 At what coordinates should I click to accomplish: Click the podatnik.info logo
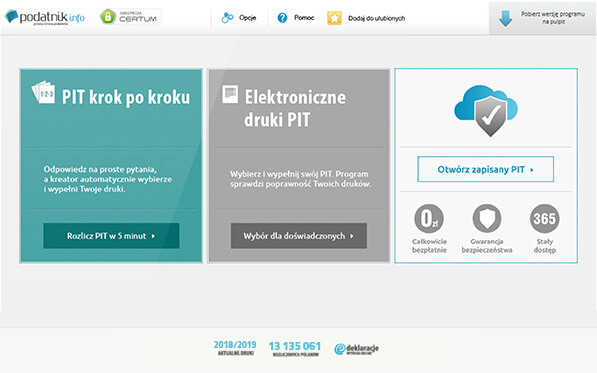(x=45, y=17)
